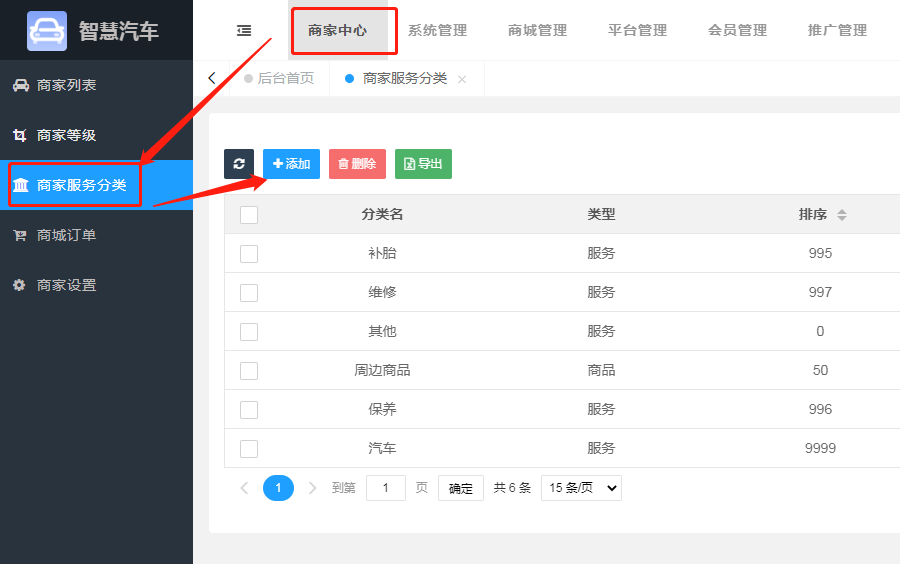Toggle the sidebar collapse hamburger icon
The width and height of the screenshot is (900, 564).
click(x=244, y=30)
